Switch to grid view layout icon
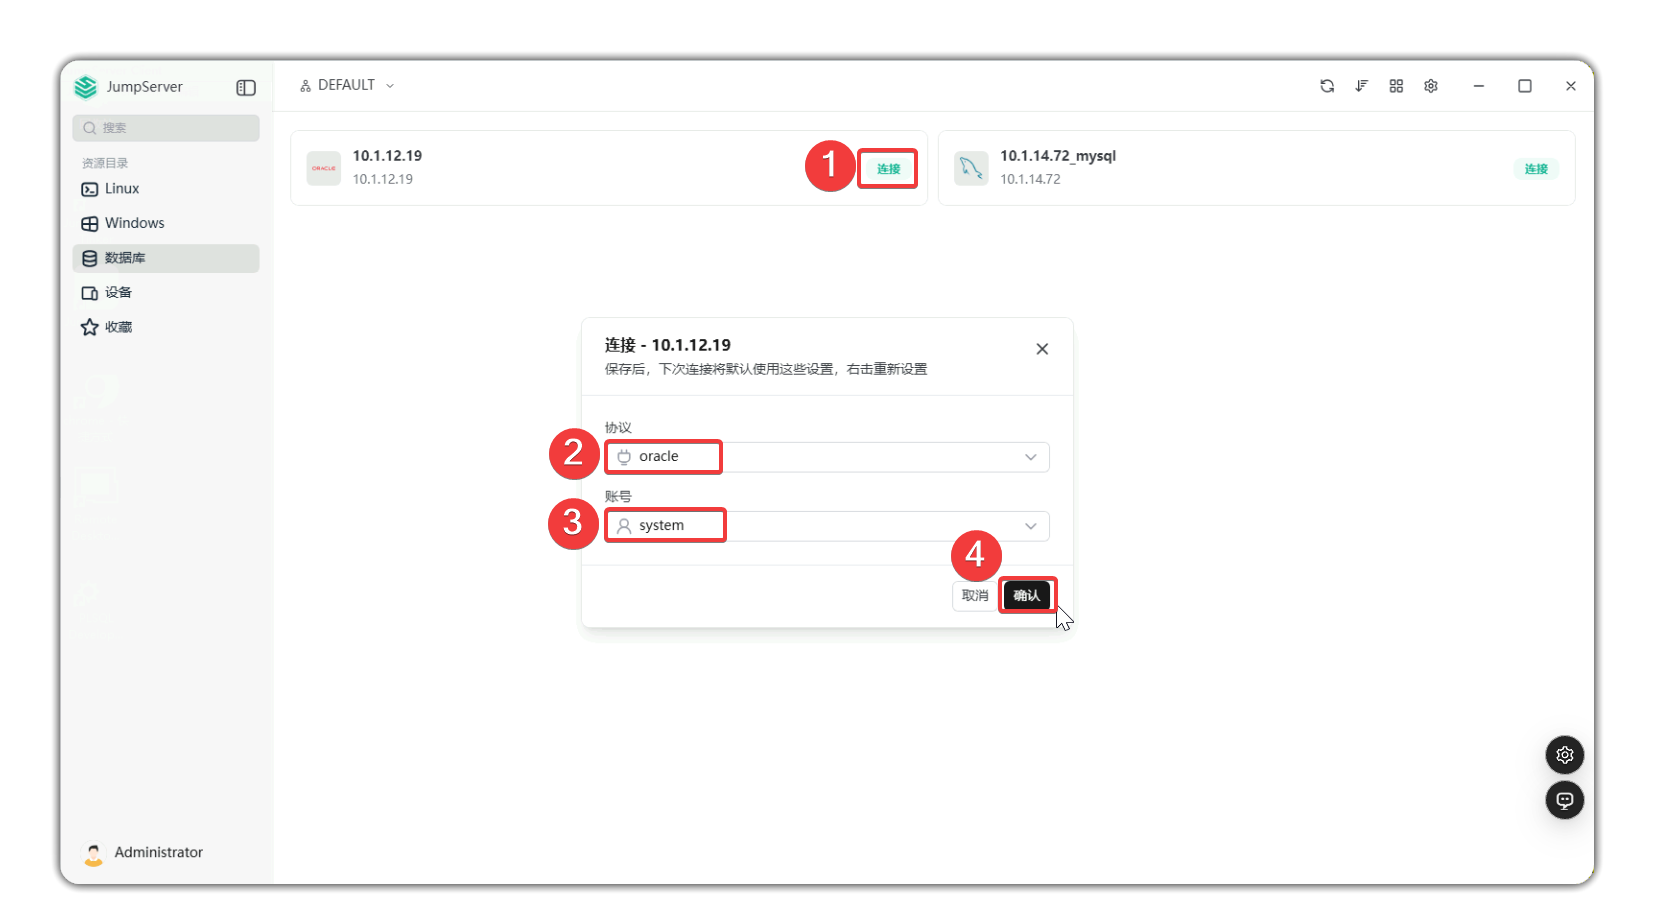This screenshot has width=1654, height=924. 1396,86
